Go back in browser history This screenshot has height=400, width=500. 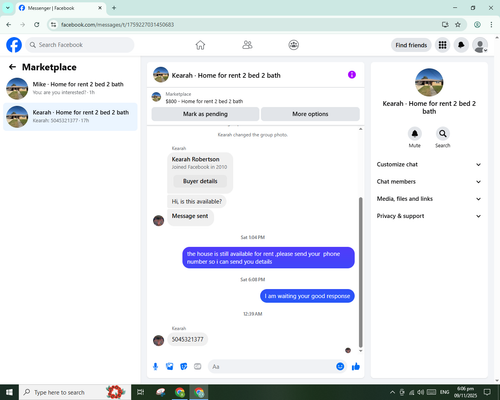coord(9,25)
